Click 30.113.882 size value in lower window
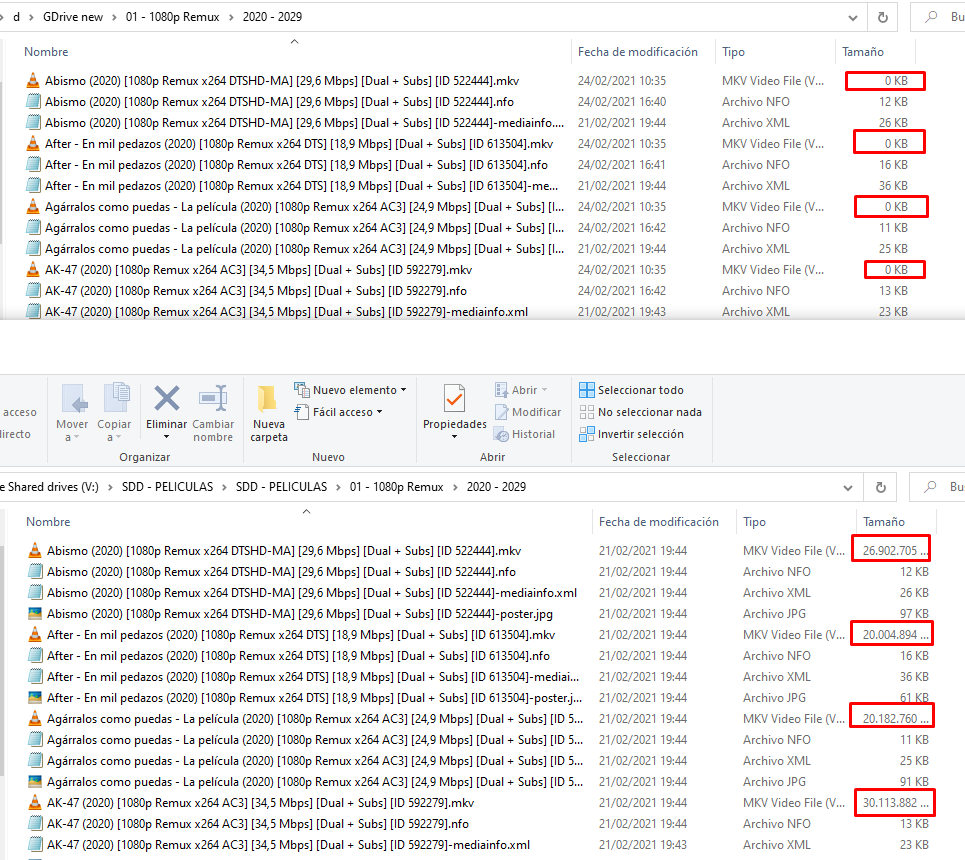Image resolution: width=965 pixels, height=860 pixels. click(x=895, y=803)
